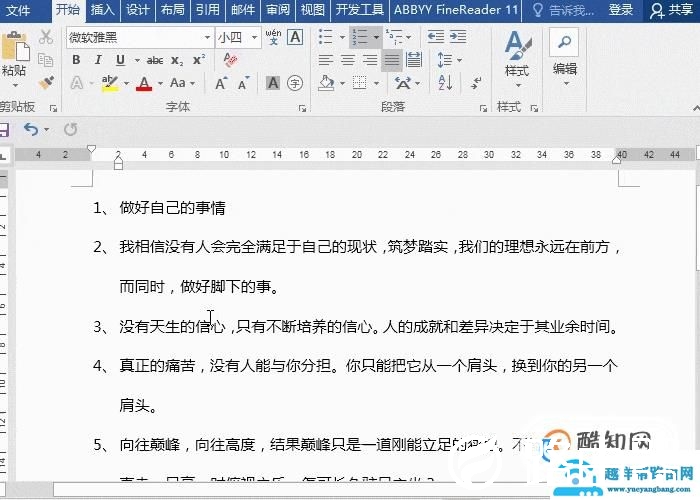Align text left
This screenshot has height=500, width=700.
[325, 60]
